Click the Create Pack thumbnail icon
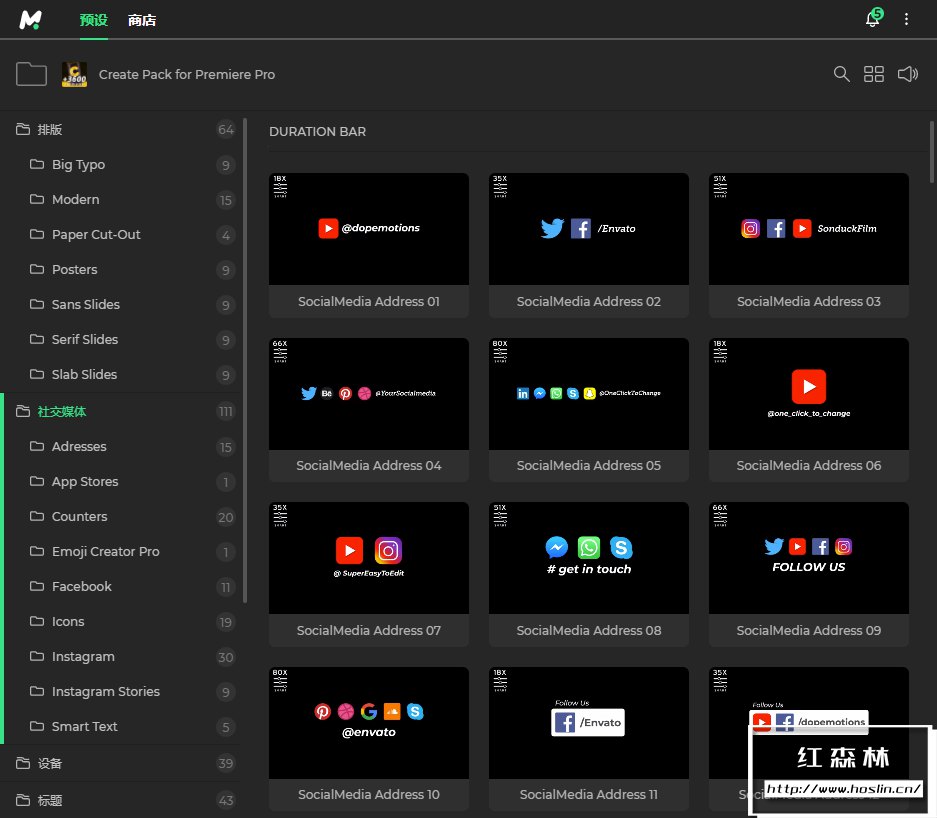 (74, 74)
